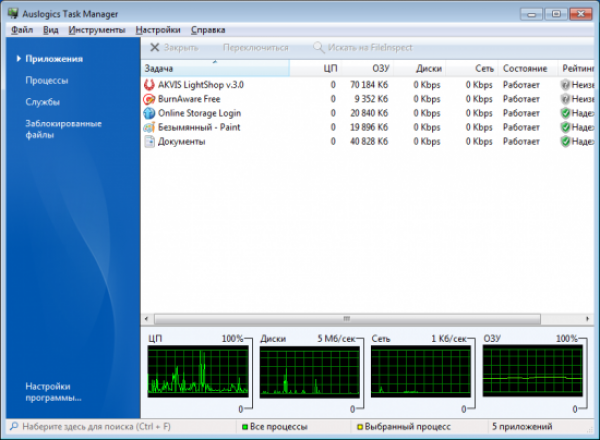The height and width of the screenshot is (440, 600).
Task: Select the AKVIS LightShop v.3.0 row
Action: point(367,85)
